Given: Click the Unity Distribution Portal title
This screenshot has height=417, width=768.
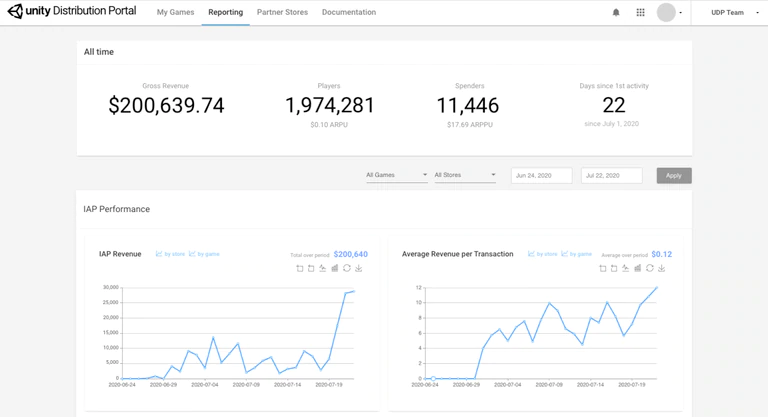Looking at the screenshot, I should (81, 11).
